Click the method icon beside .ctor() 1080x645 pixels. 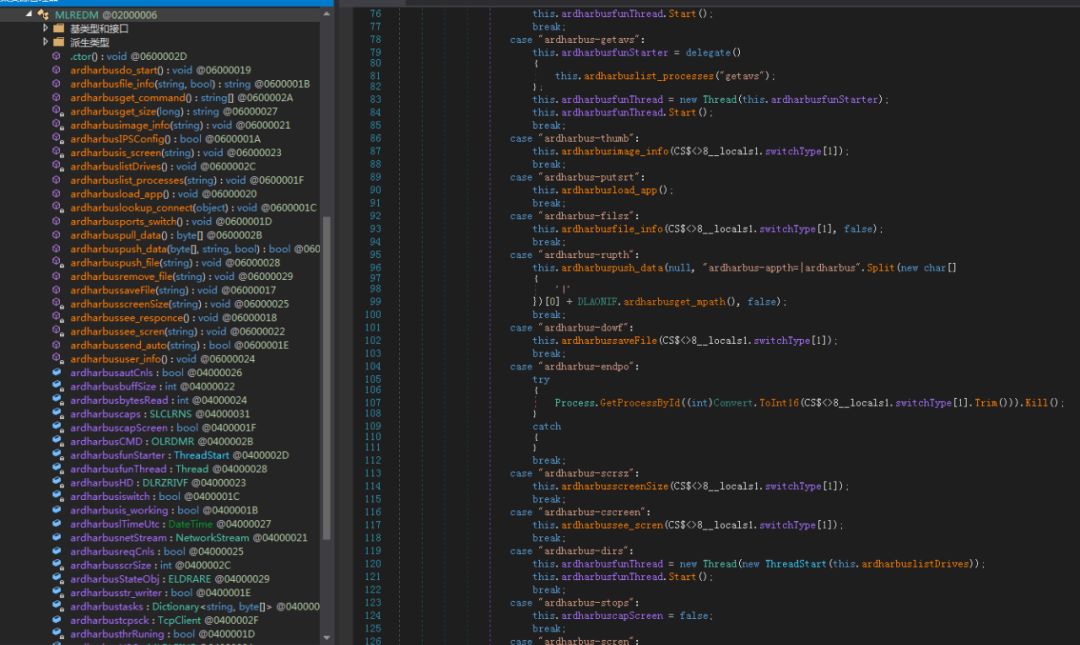57,57
